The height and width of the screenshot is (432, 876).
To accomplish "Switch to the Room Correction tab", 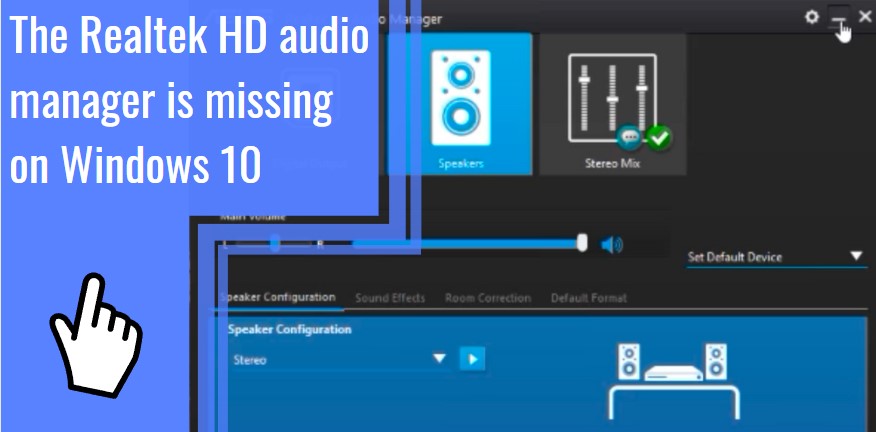I will [x=488, y=298].
